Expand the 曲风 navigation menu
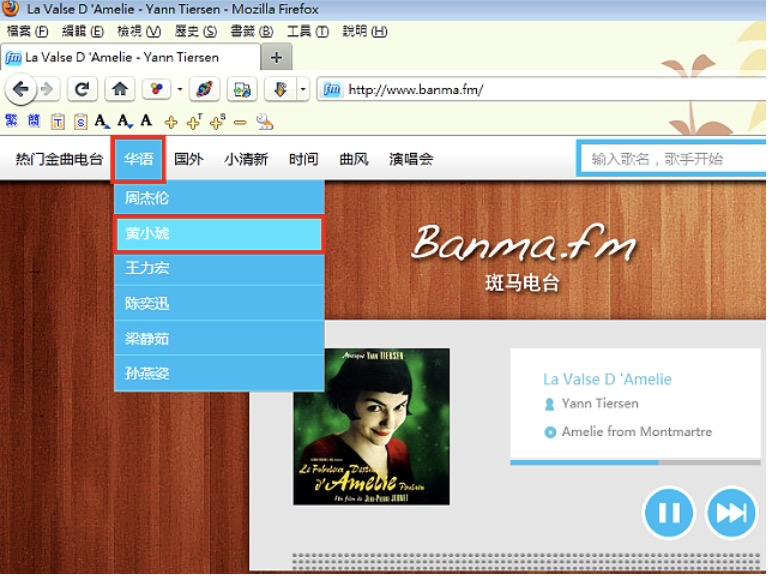This screenshot has height=578, width=772. (354, 159)
